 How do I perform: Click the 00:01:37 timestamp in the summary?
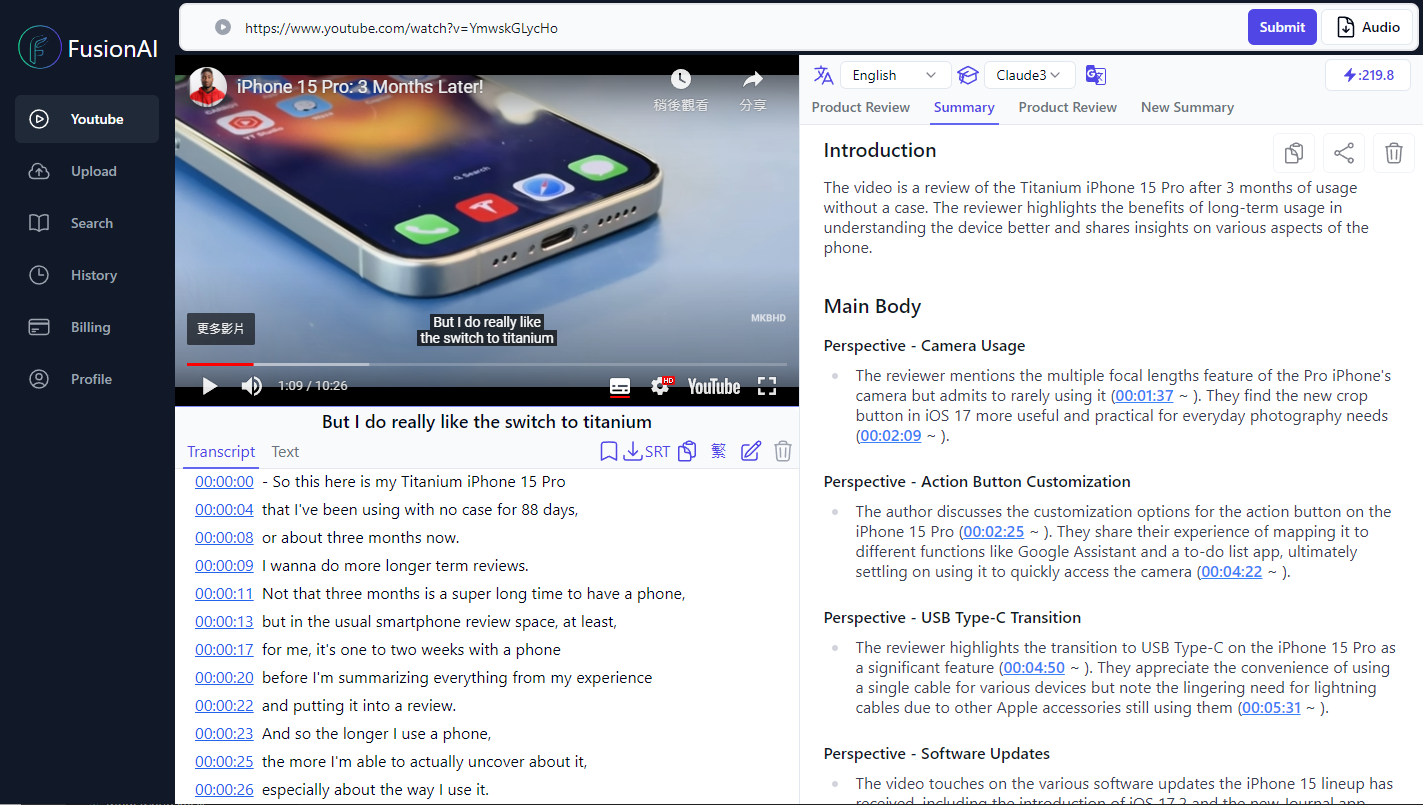[x=1144, y=396]
